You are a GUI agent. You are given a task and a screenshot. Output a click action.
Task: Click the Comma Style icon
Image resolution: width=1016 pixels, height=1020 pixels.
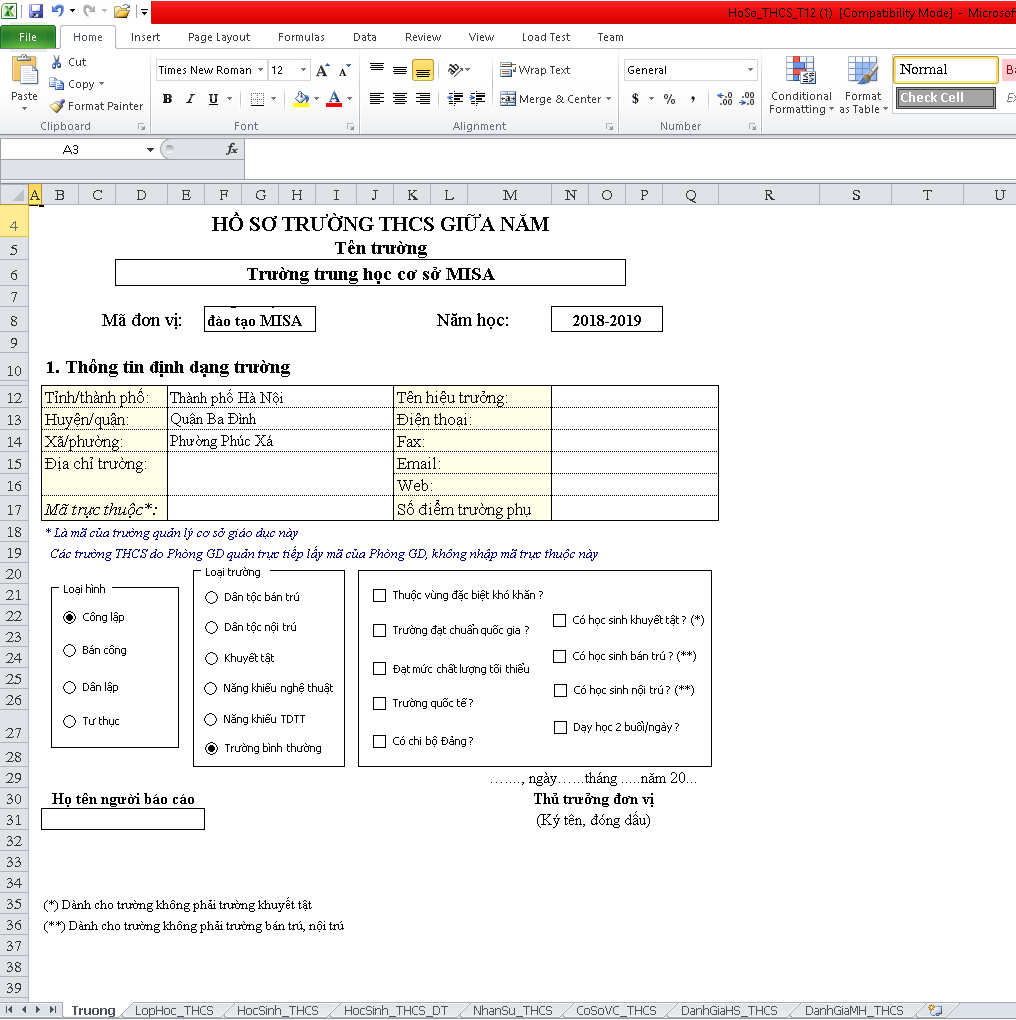(x=693, y=99)
